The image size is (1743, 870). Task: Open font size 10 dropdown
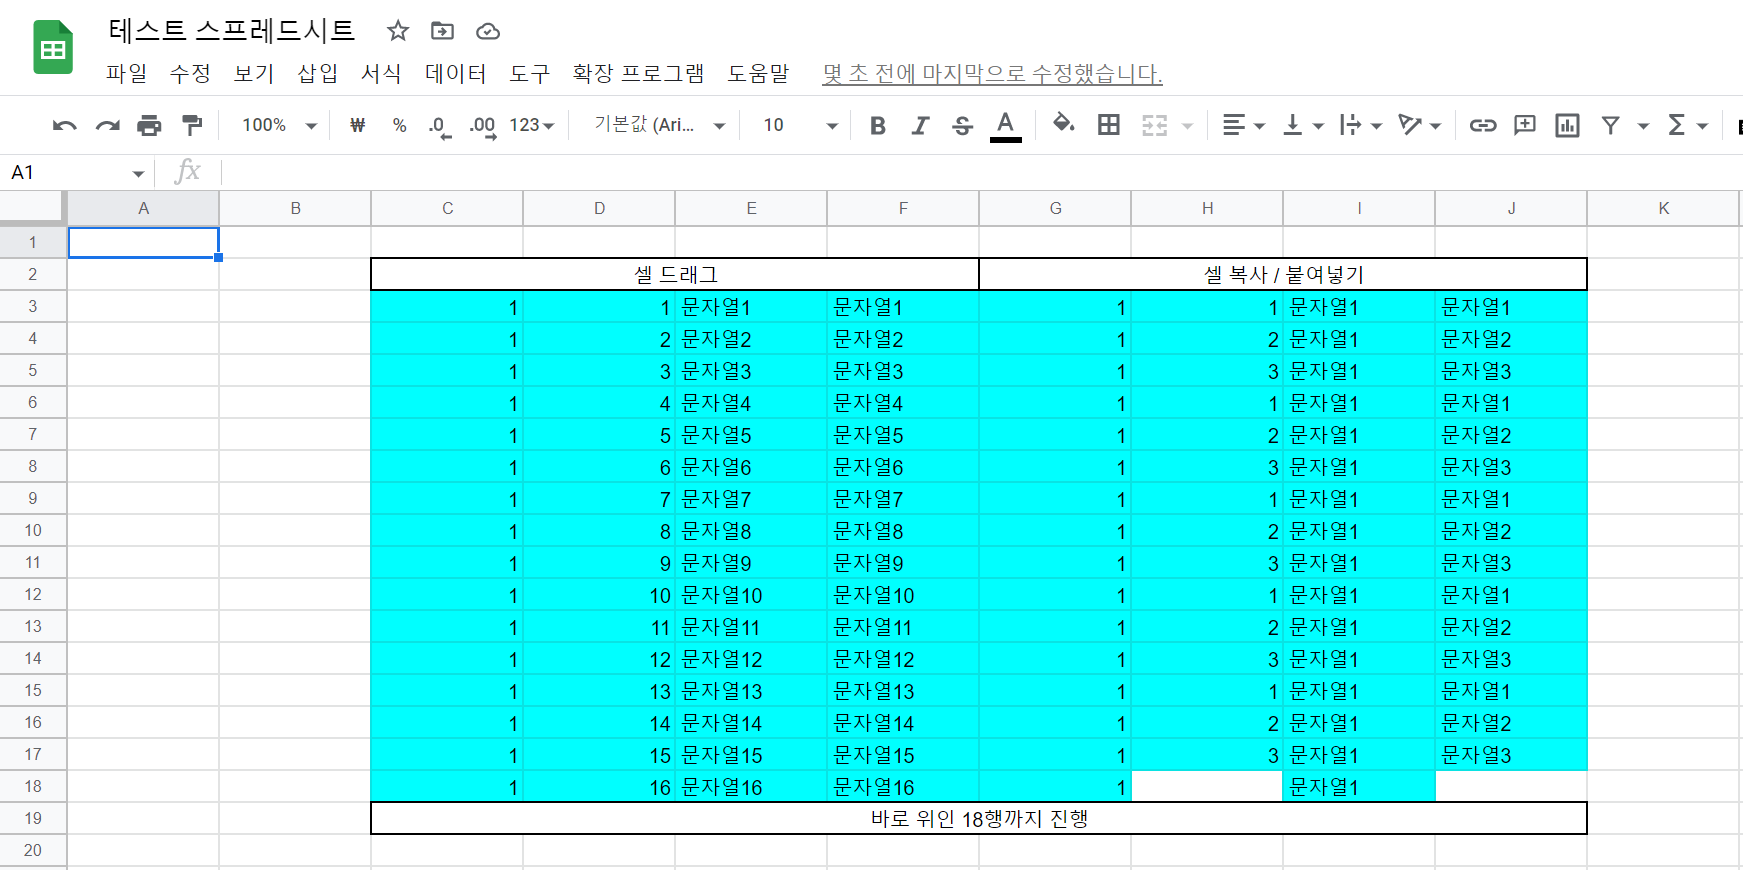pyautogui.click(x=799, y=125)
